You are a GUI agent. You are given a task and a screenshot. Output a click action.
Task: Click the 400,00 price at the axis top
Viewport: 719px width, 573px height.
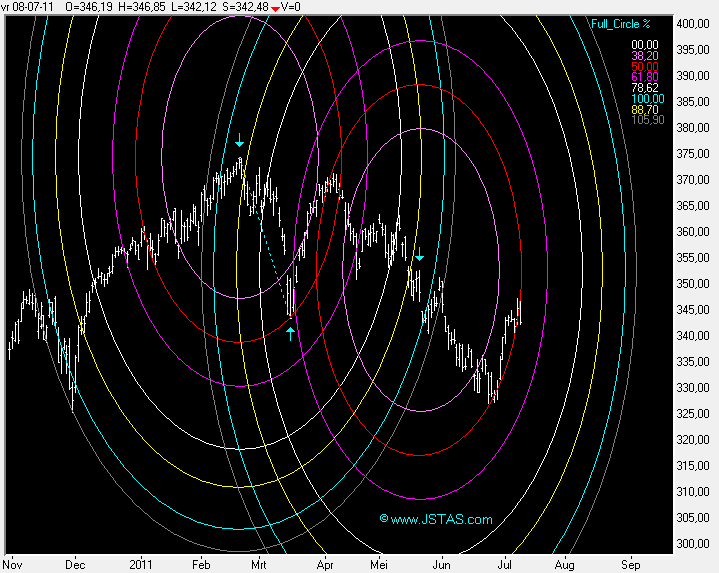point(691,23)
